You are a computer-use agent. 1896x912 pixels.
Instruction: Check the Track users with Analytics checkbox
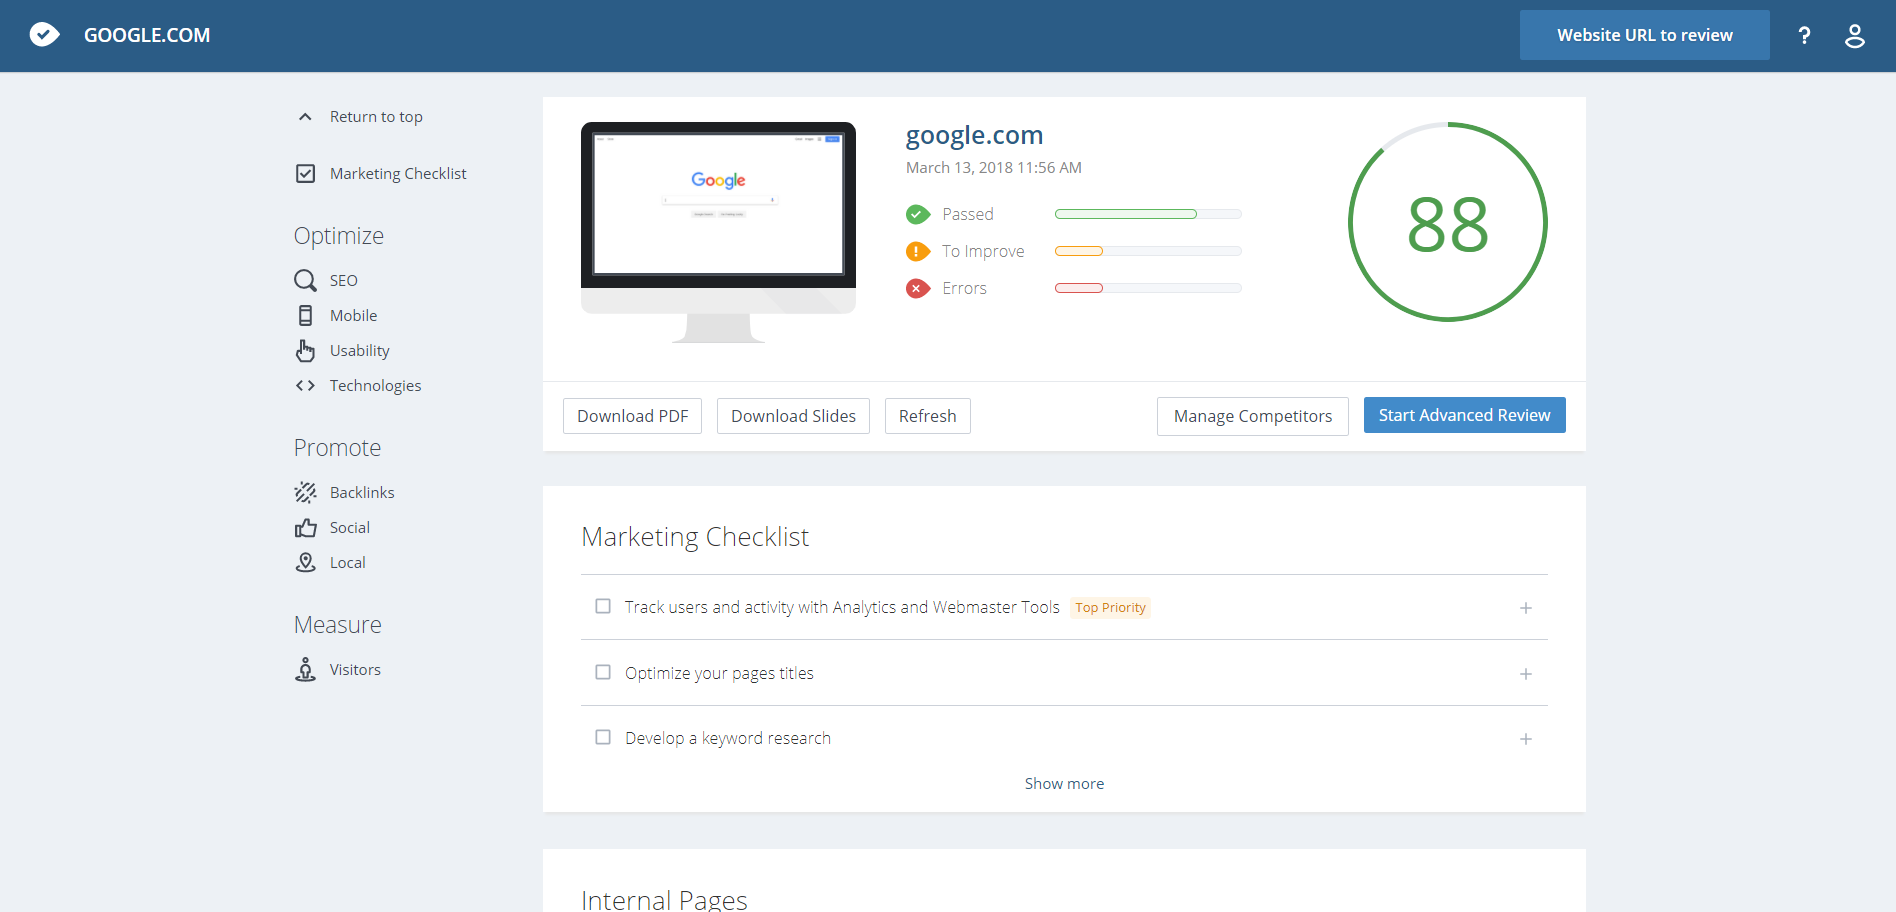point(603,606)
